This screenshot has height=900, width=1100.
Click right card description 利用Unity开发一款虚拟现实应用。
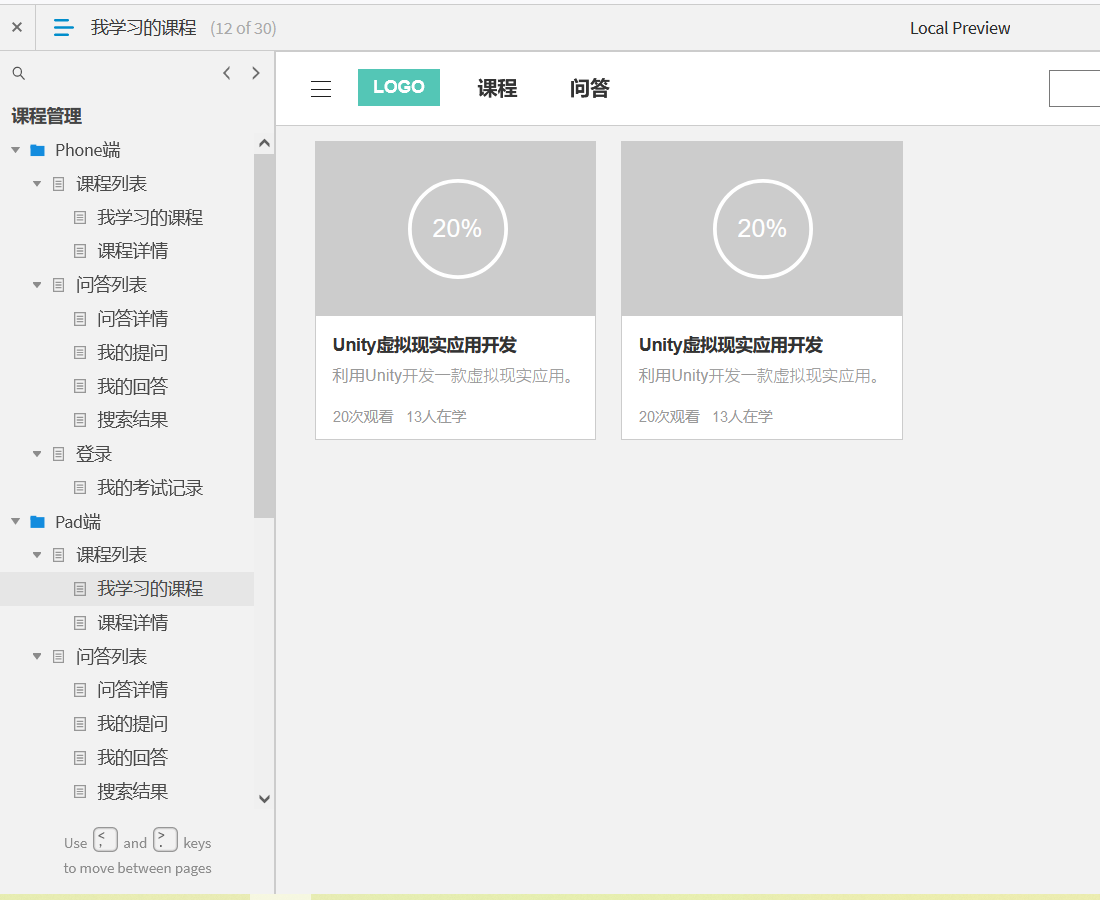pos(760,376)
